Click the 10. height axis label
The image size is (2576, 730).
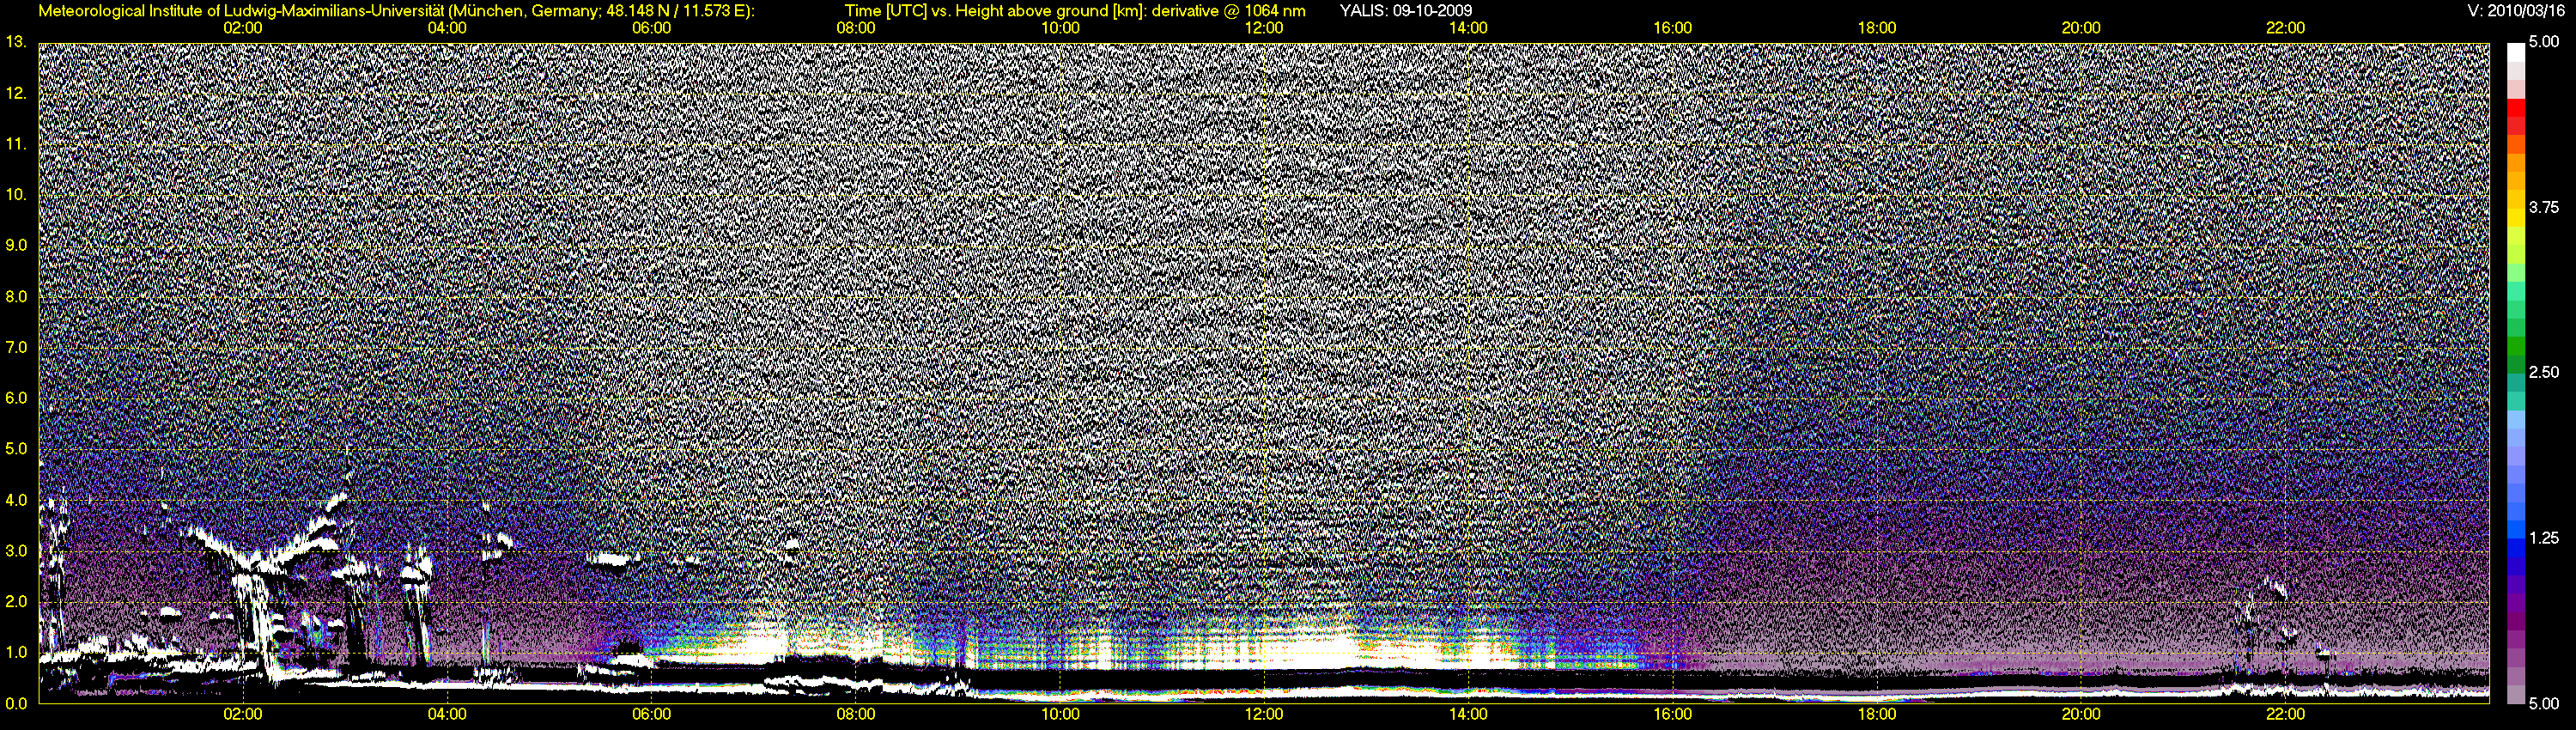16,194
